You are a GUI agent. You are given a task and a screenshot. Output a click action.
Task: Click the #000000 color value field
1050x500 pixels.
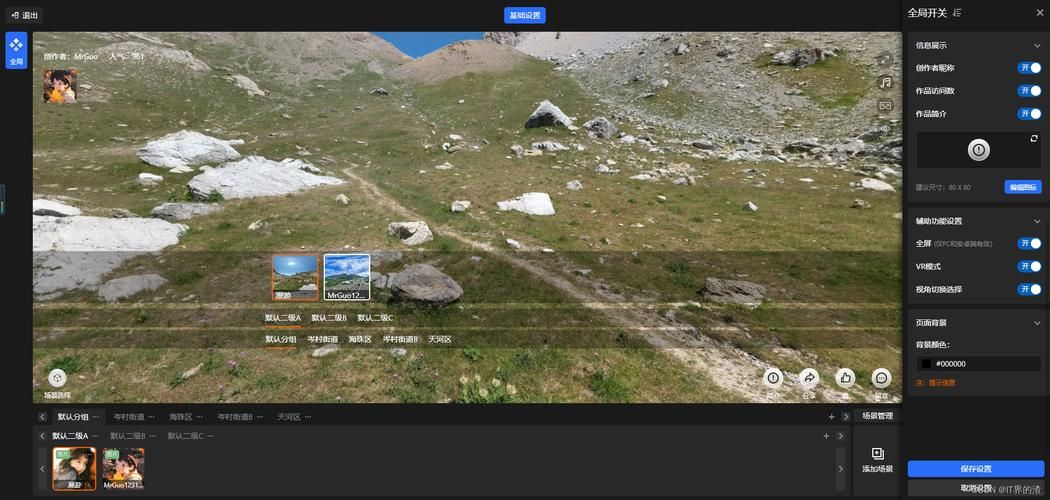(978, 364)
